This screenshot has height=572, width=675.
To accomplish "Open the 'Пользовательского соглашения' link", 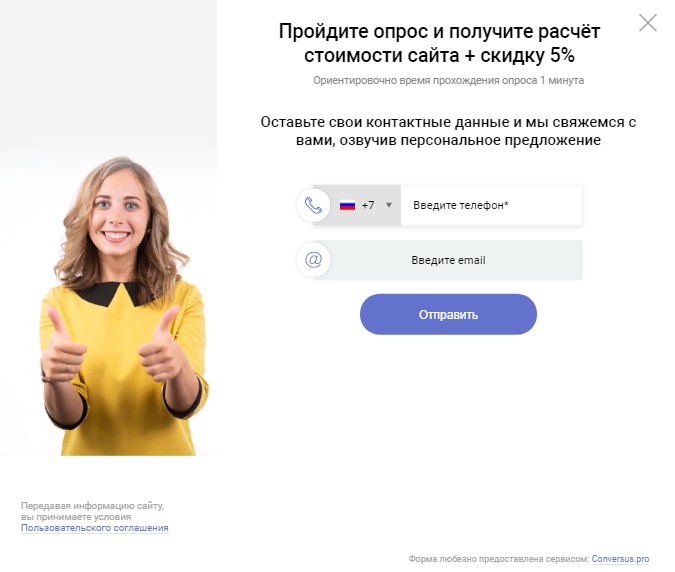I will [x=95, y=528].
